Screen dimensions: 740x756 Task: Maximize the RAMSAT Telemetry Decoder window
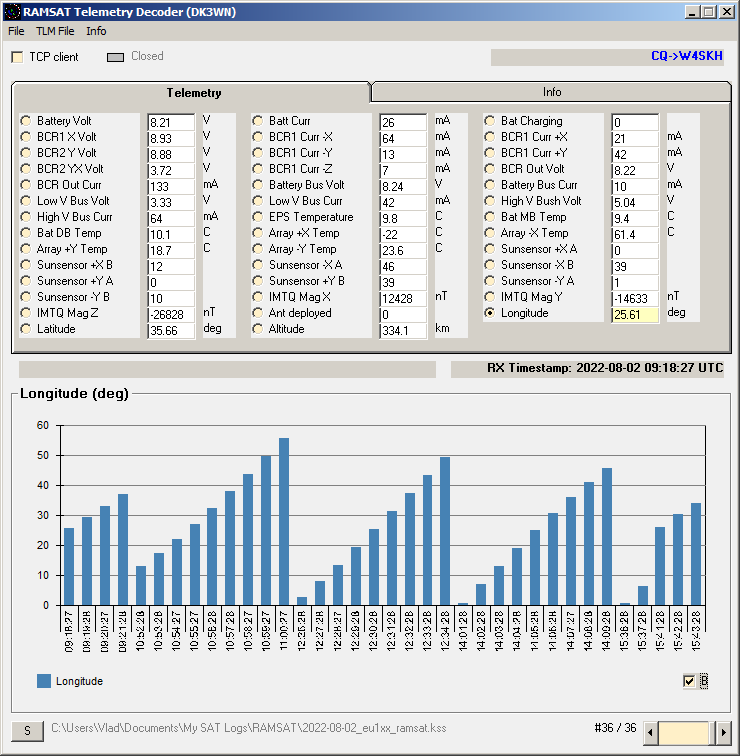(709, 12)
